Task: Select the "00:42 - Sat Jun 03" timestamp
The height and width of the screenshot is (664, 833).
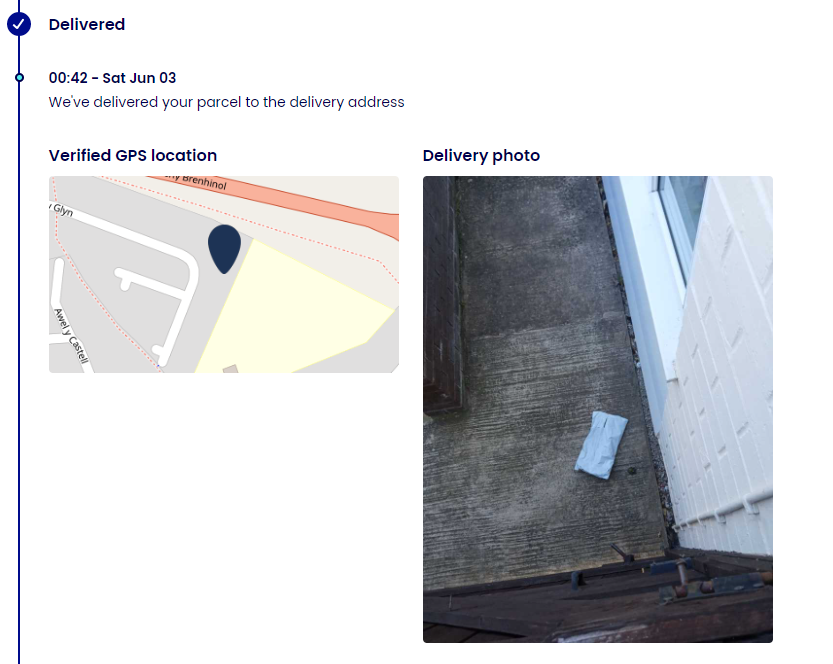Action: 113,78
